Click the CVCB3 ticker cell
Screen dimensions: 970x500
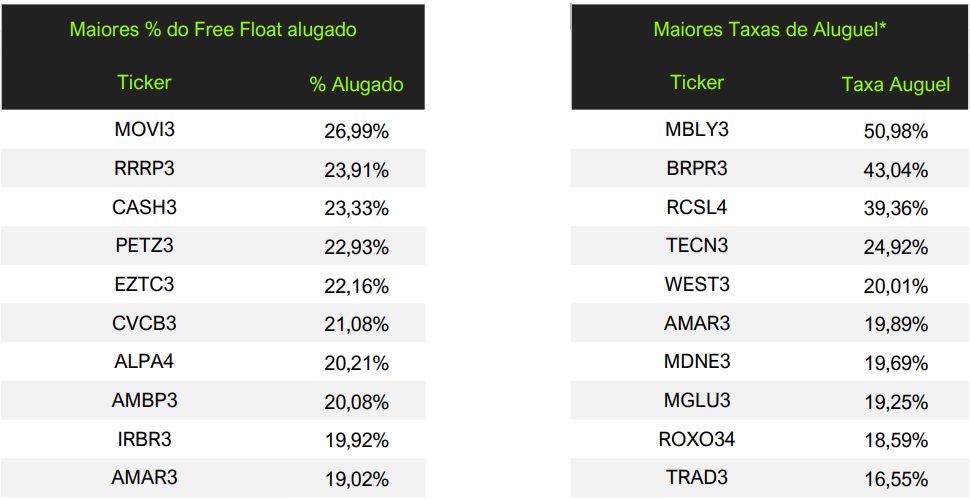pyautogui.click(x=145, y=324)
